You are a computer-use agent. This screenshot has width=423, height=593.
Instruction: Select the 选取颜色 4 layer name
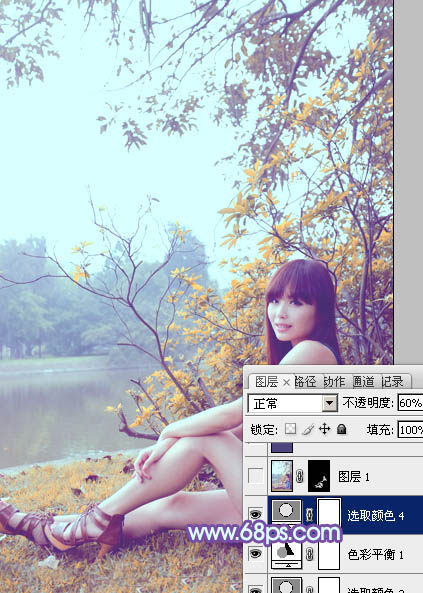[x=375, y=515]
